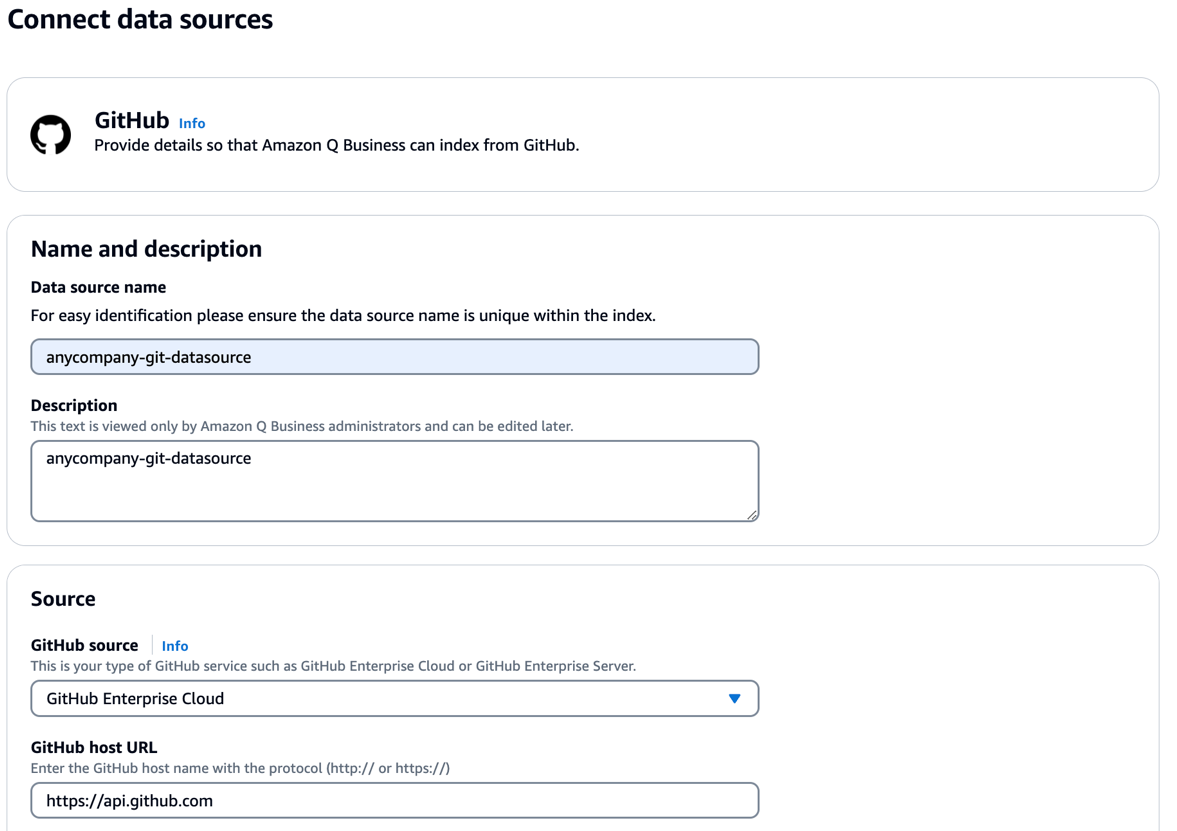Screen dimensions: 1177x831
Task: Click the 'Name and description' section heading
Action: point(146,249)
